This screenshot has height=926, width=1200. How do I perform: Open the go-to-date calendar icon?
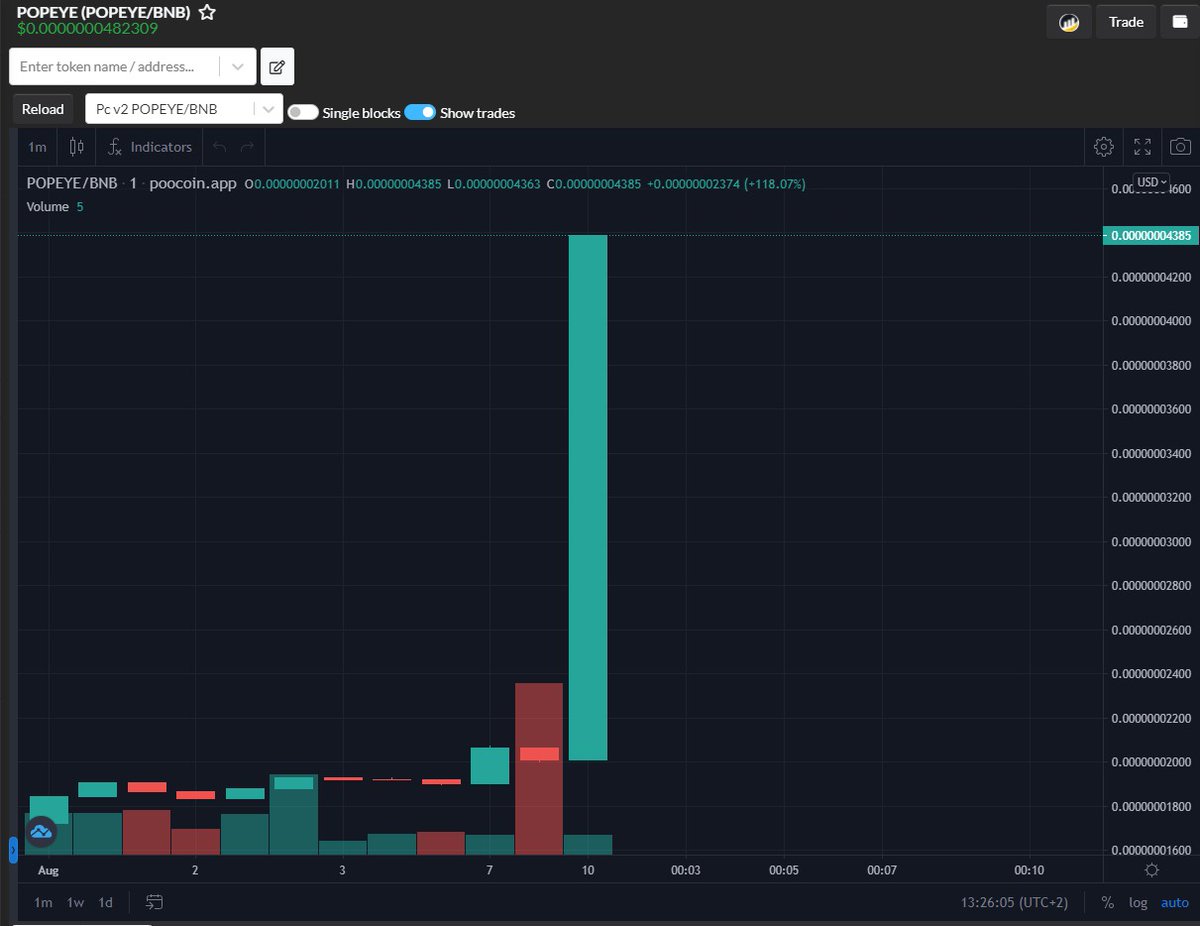tap(155, 902)
